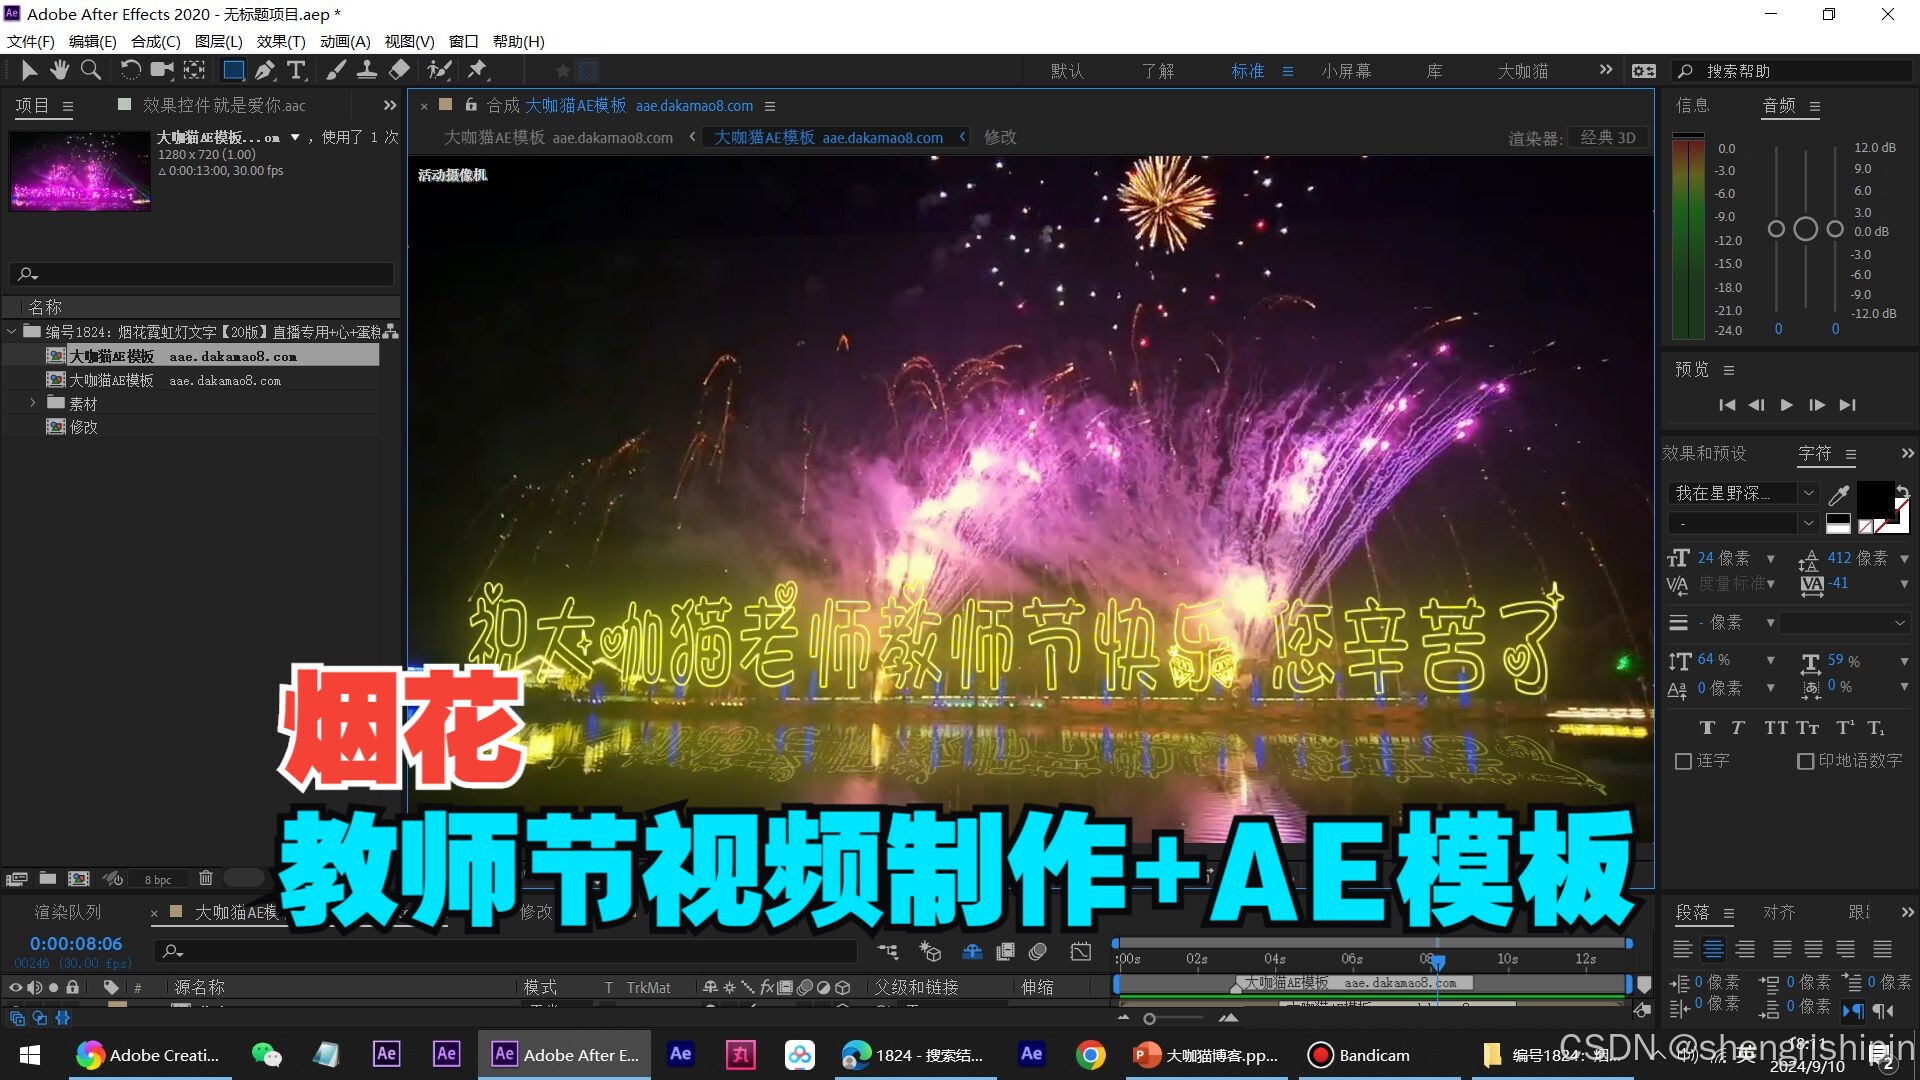This screenshot has height=1080, width=1920.
Task: Adjust the center audio level slider
Action: click(1805, 229)
